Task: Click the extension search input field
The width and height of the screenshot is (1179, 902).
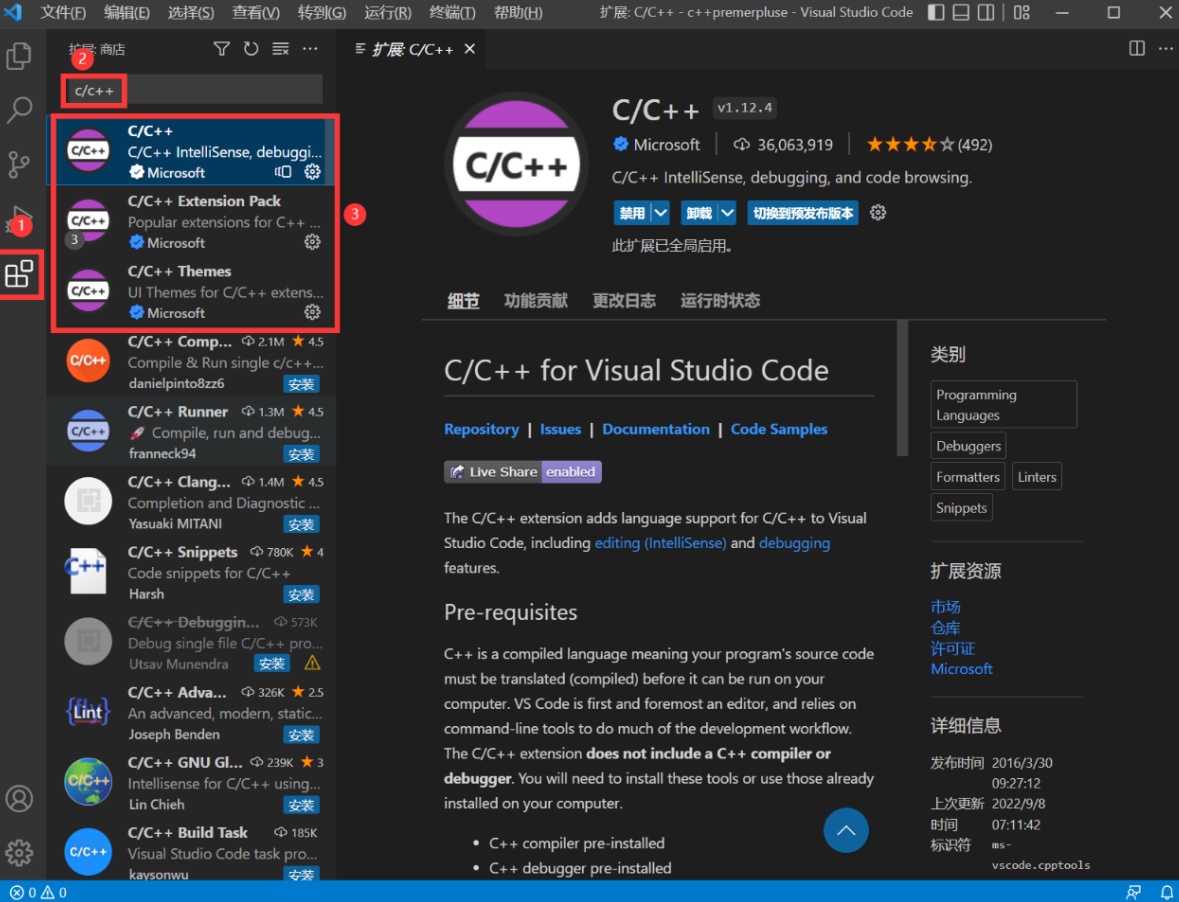Action: pos(220,91)
